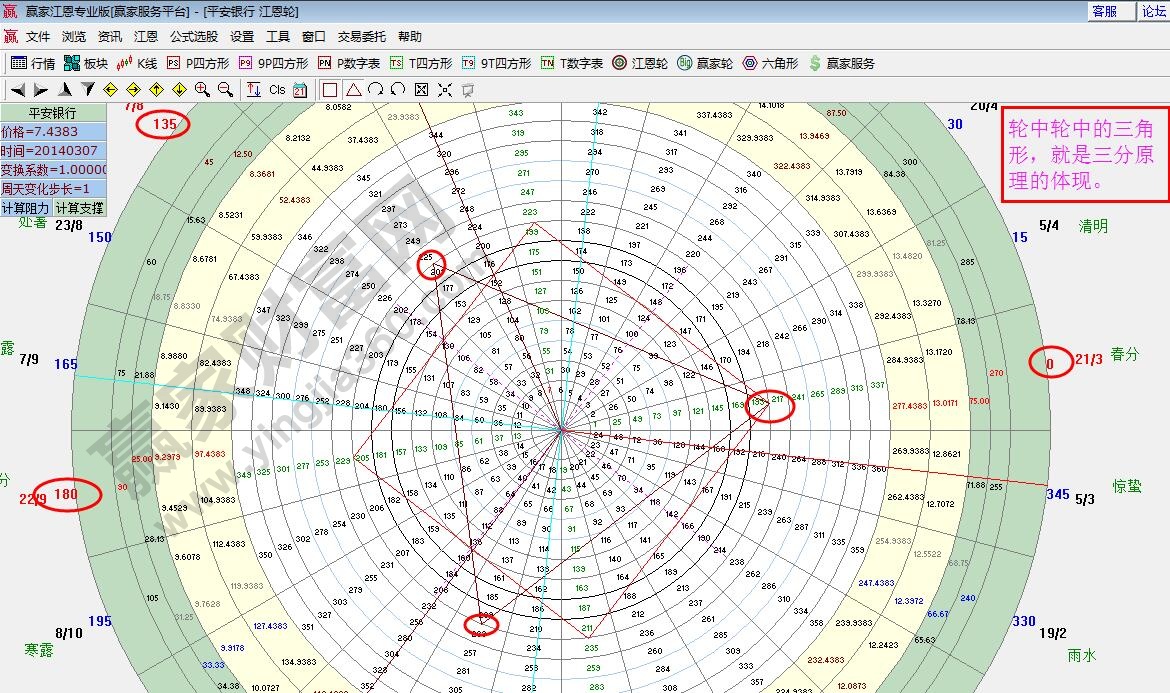Click the Cls clear button
Viewport: 1170px width, 693px height.
tap(277, 89)
